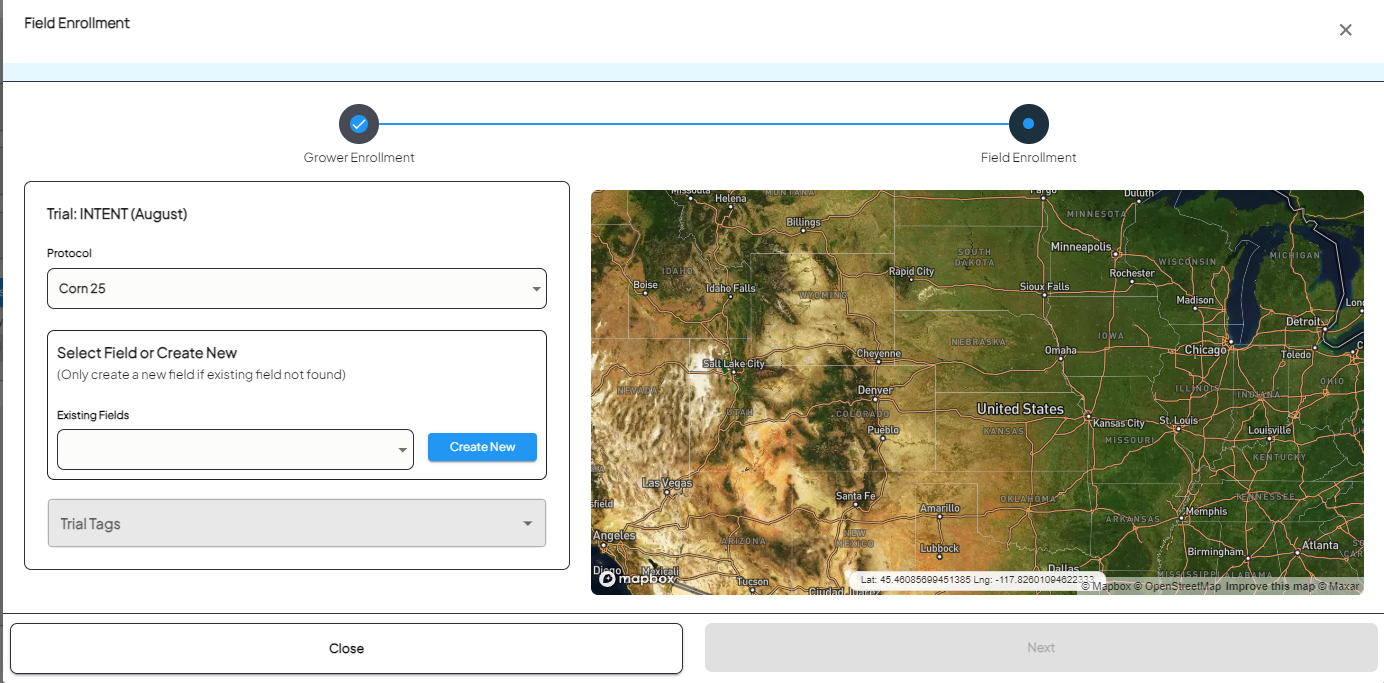Click the 'Field Enrollment' step label under the stepper
1384x683 pixels.
point(1029,158)
